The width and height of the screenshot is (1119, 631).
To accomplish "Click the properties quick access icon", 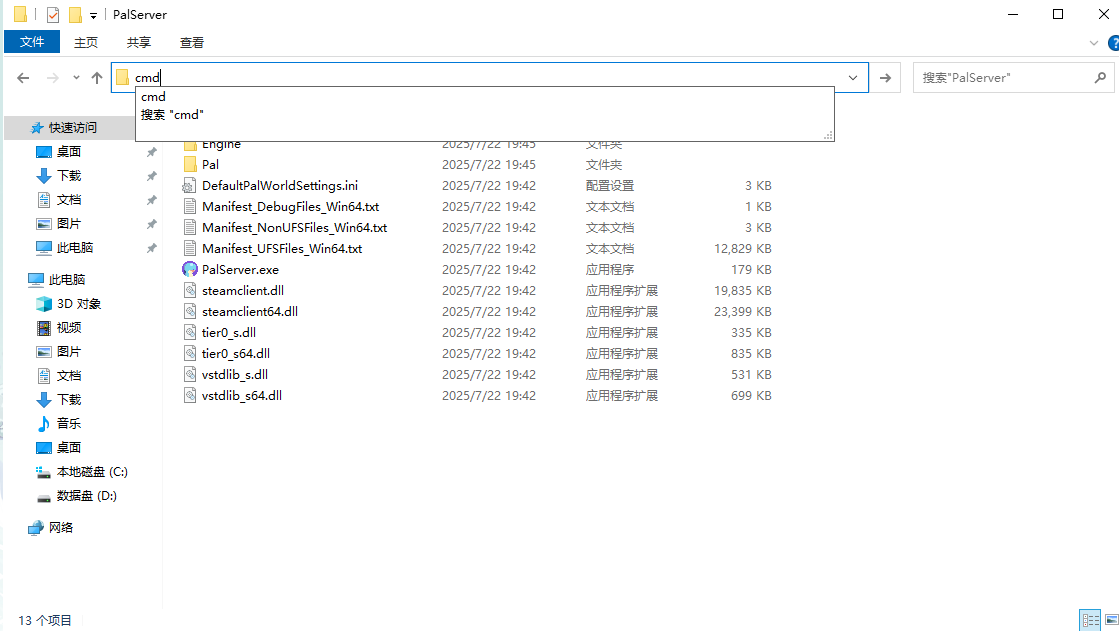I will tap(52, 14).
